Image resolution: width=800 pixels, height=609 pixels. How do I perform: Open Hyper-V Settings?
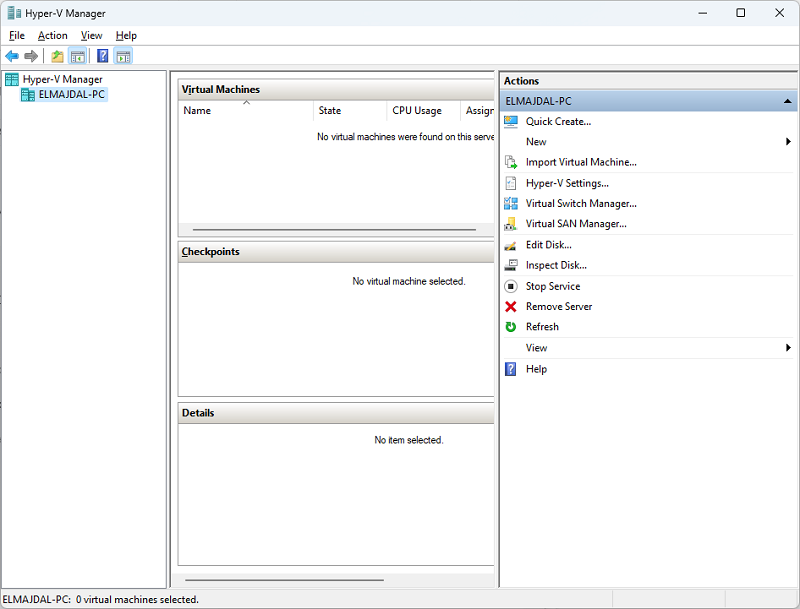(567, 183)
